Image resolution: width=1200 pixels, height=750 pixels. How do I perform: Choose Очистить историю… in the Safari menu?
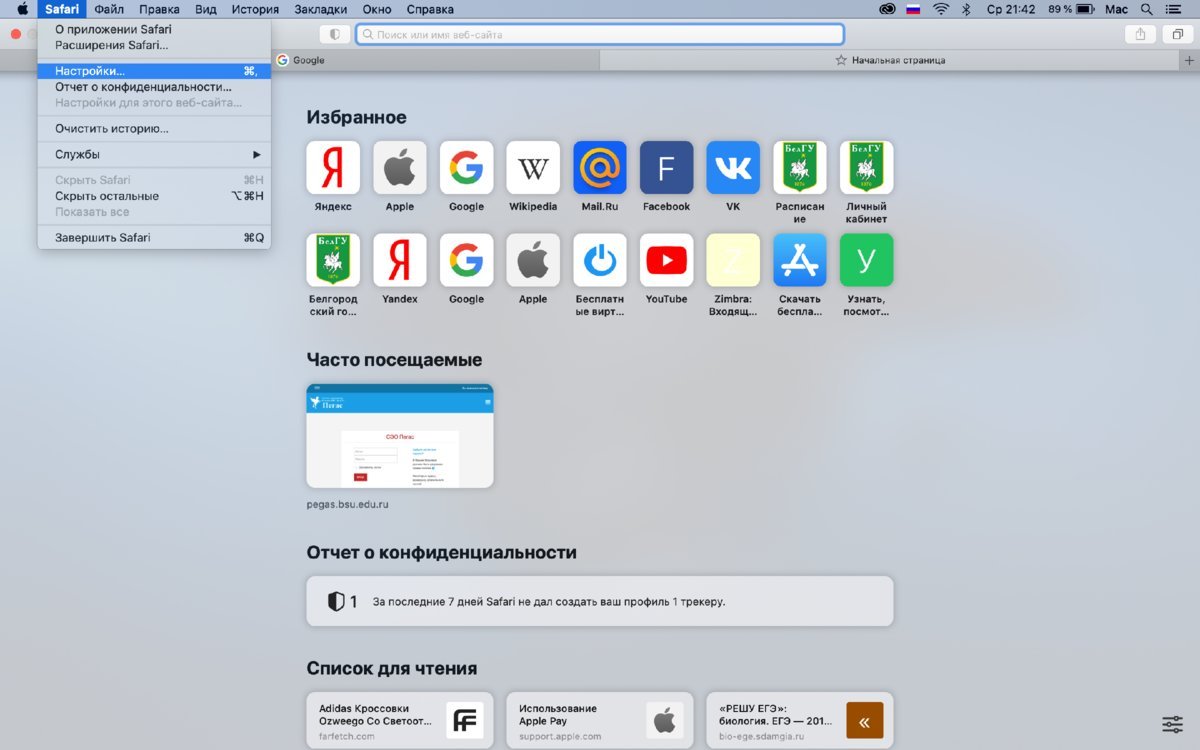tap(154, 128)
